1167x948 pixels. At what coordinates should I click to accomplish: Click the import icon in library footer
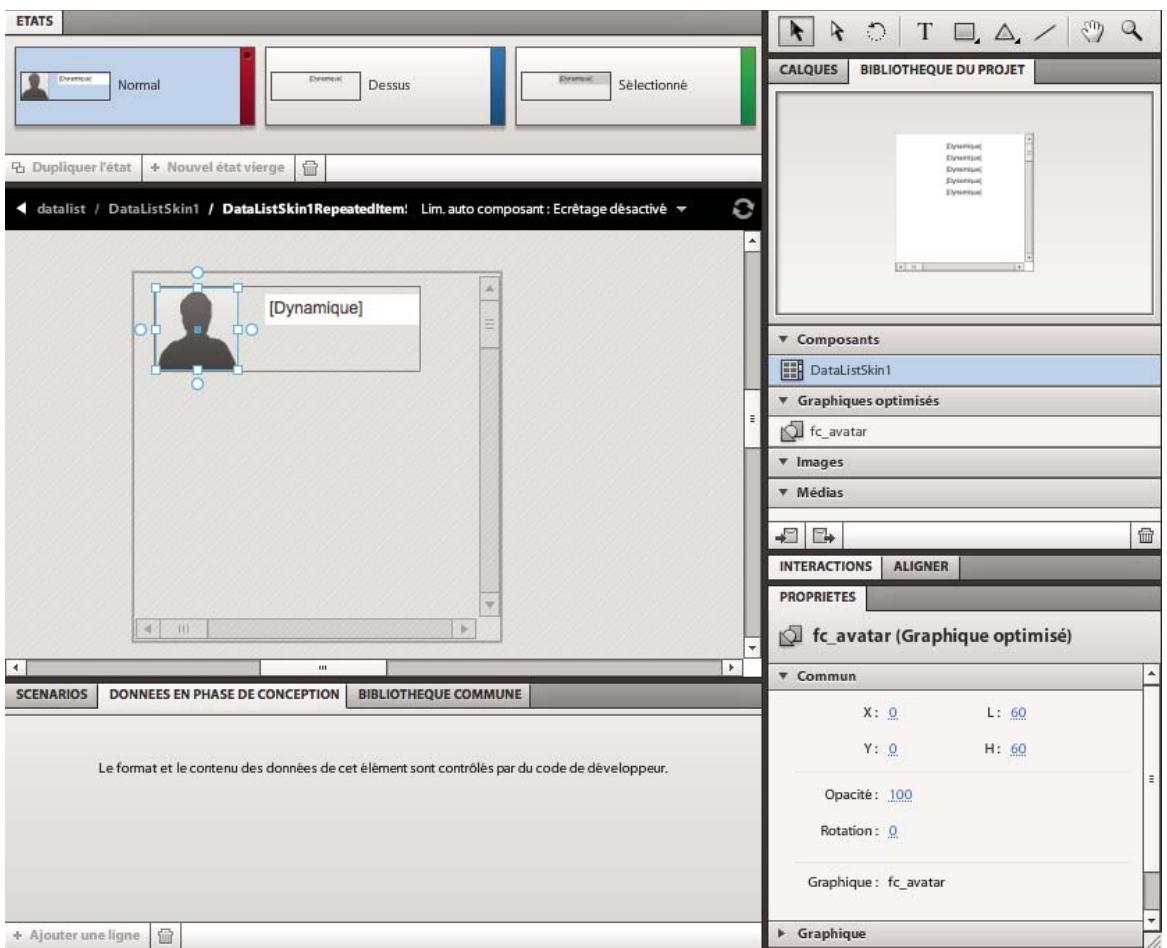787,535
